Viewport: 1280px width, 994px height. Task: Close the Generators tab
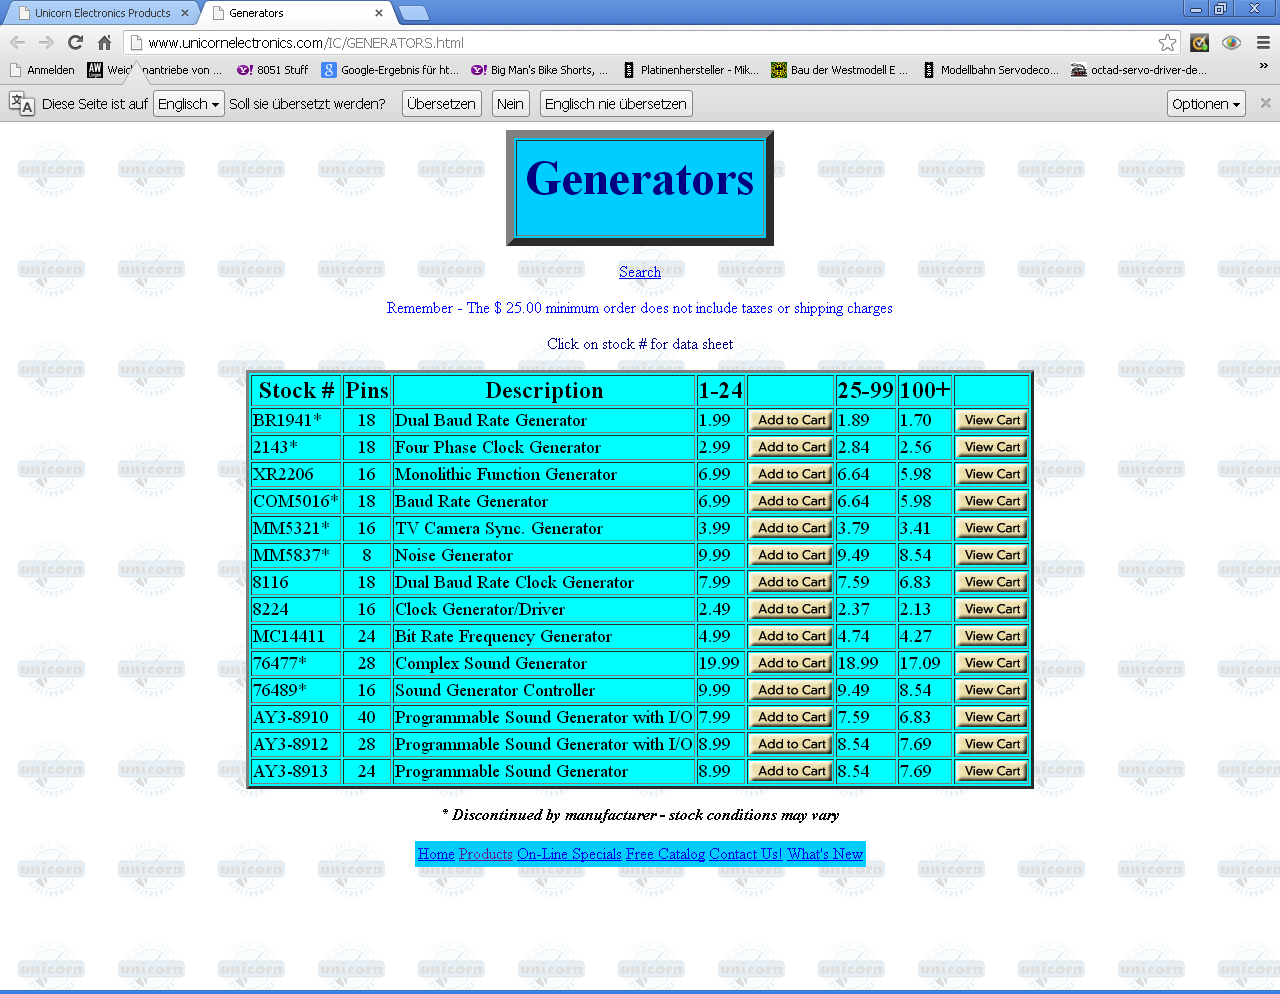pyautogui.click(x=379, y=13)
